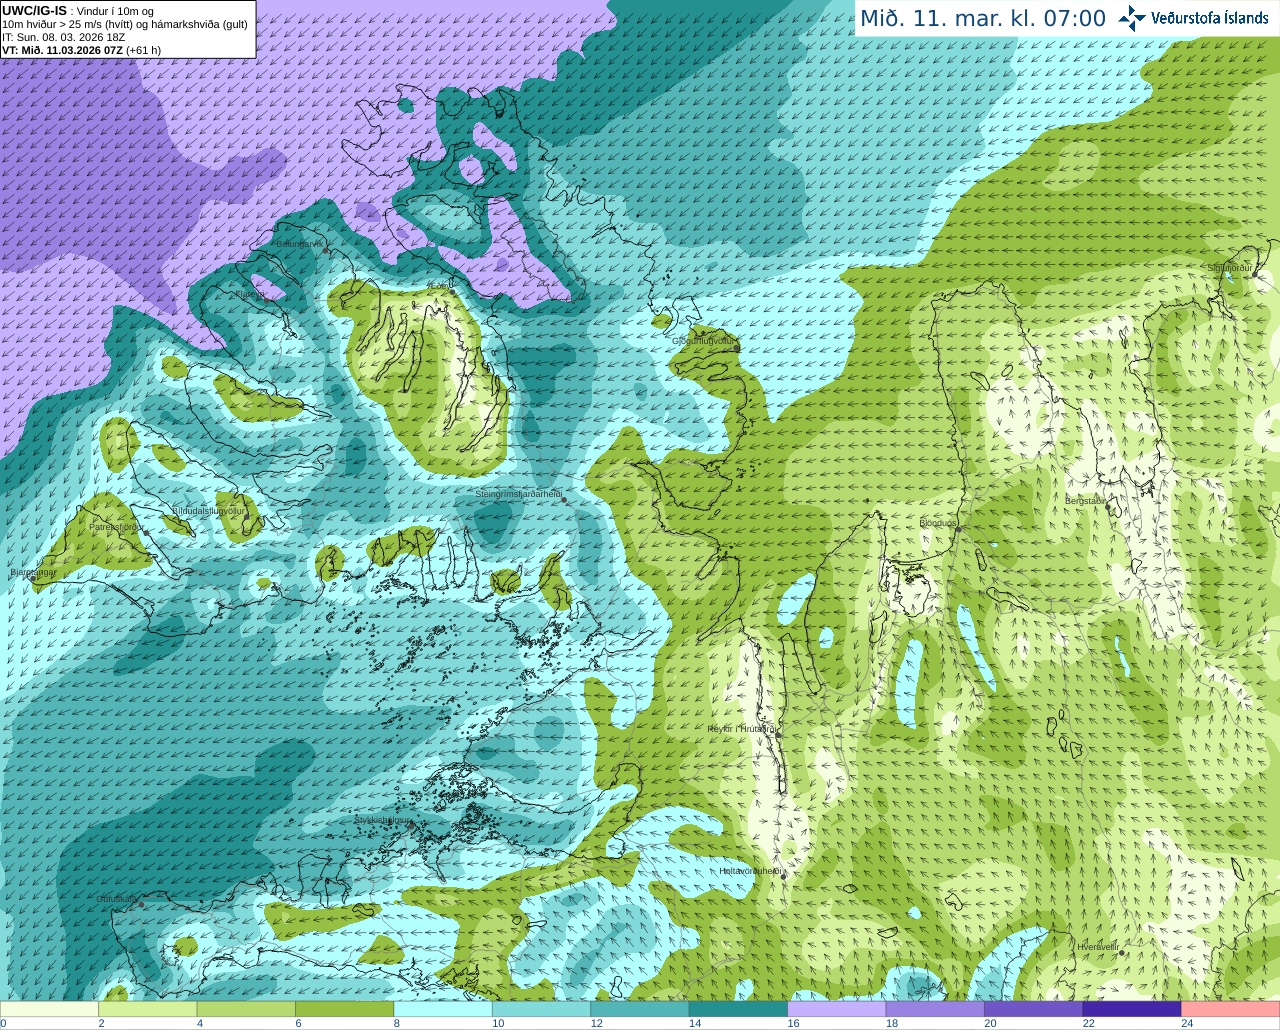Click the '10m hviður > 25 m/s' legend description
The image size is (1280, 1030).
tap(125, 24)
